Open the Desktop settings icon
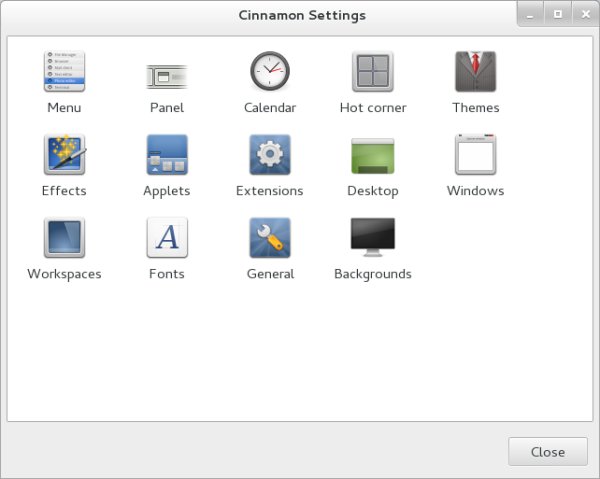The height and width of the screenshot is (479, 600). coord(373,156)
